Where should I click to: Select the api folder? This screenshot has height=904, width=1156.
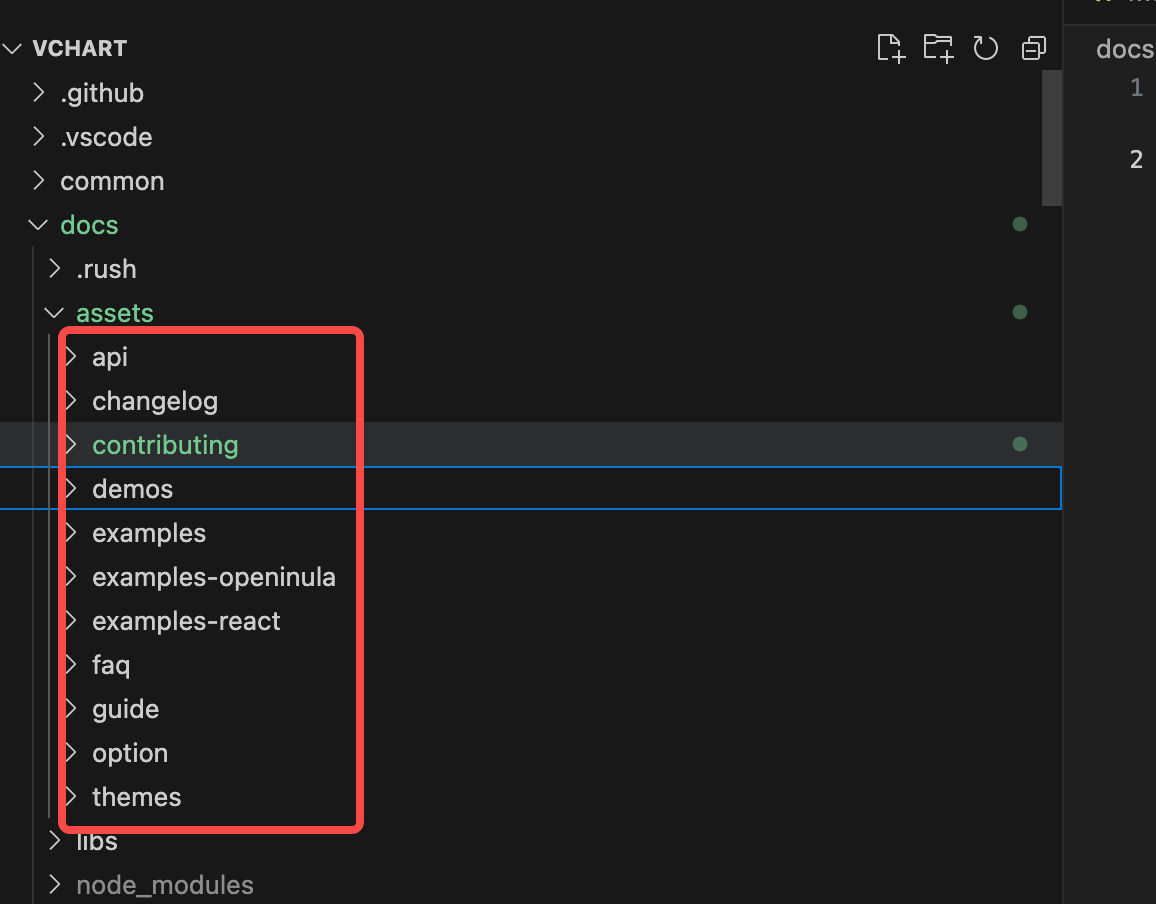point(110,358)
